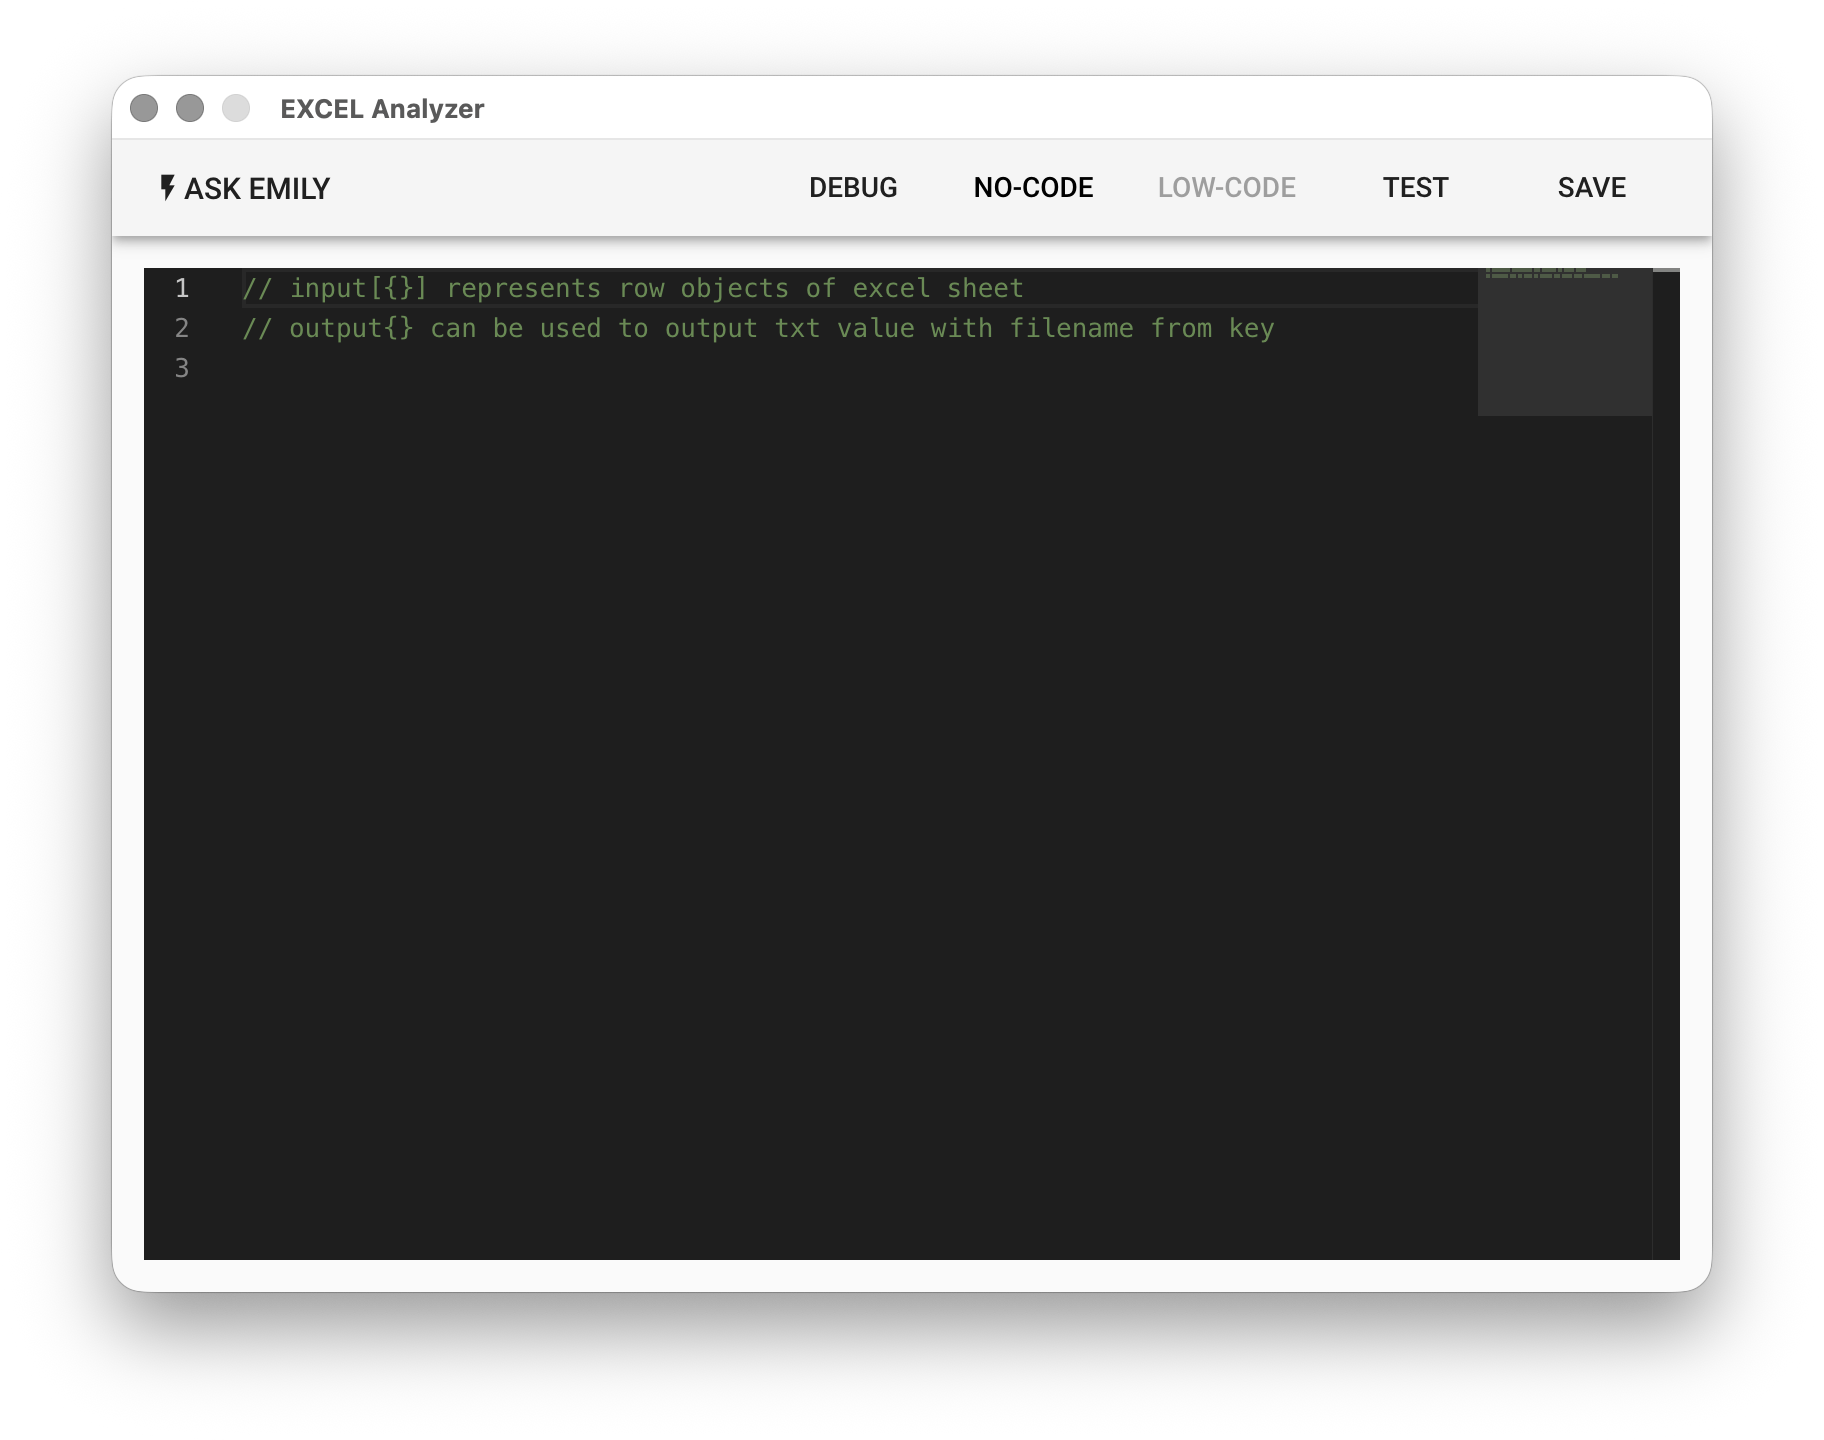This screenshot has width=1824, height=1440.
Task: Select line number 1 in the gutter
Action: coord(182,289)
